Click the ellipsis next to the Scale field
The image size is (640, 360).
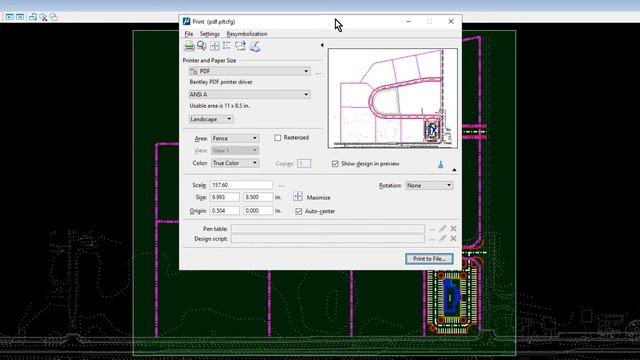click(x=281, y=186)
